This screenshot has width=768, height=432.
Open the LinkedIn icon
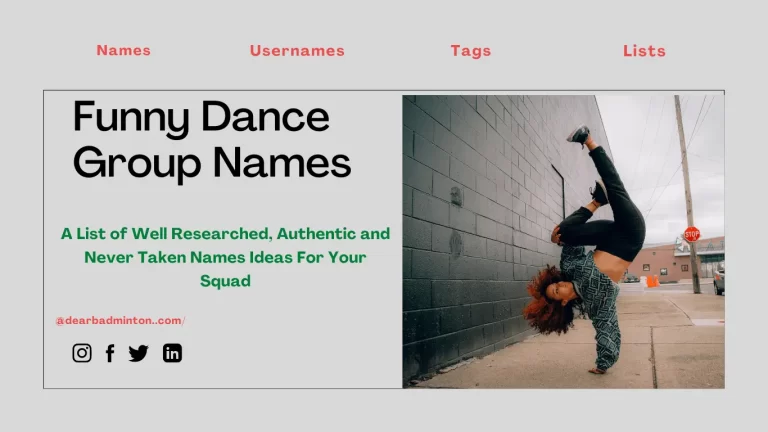tap(172, 353)
